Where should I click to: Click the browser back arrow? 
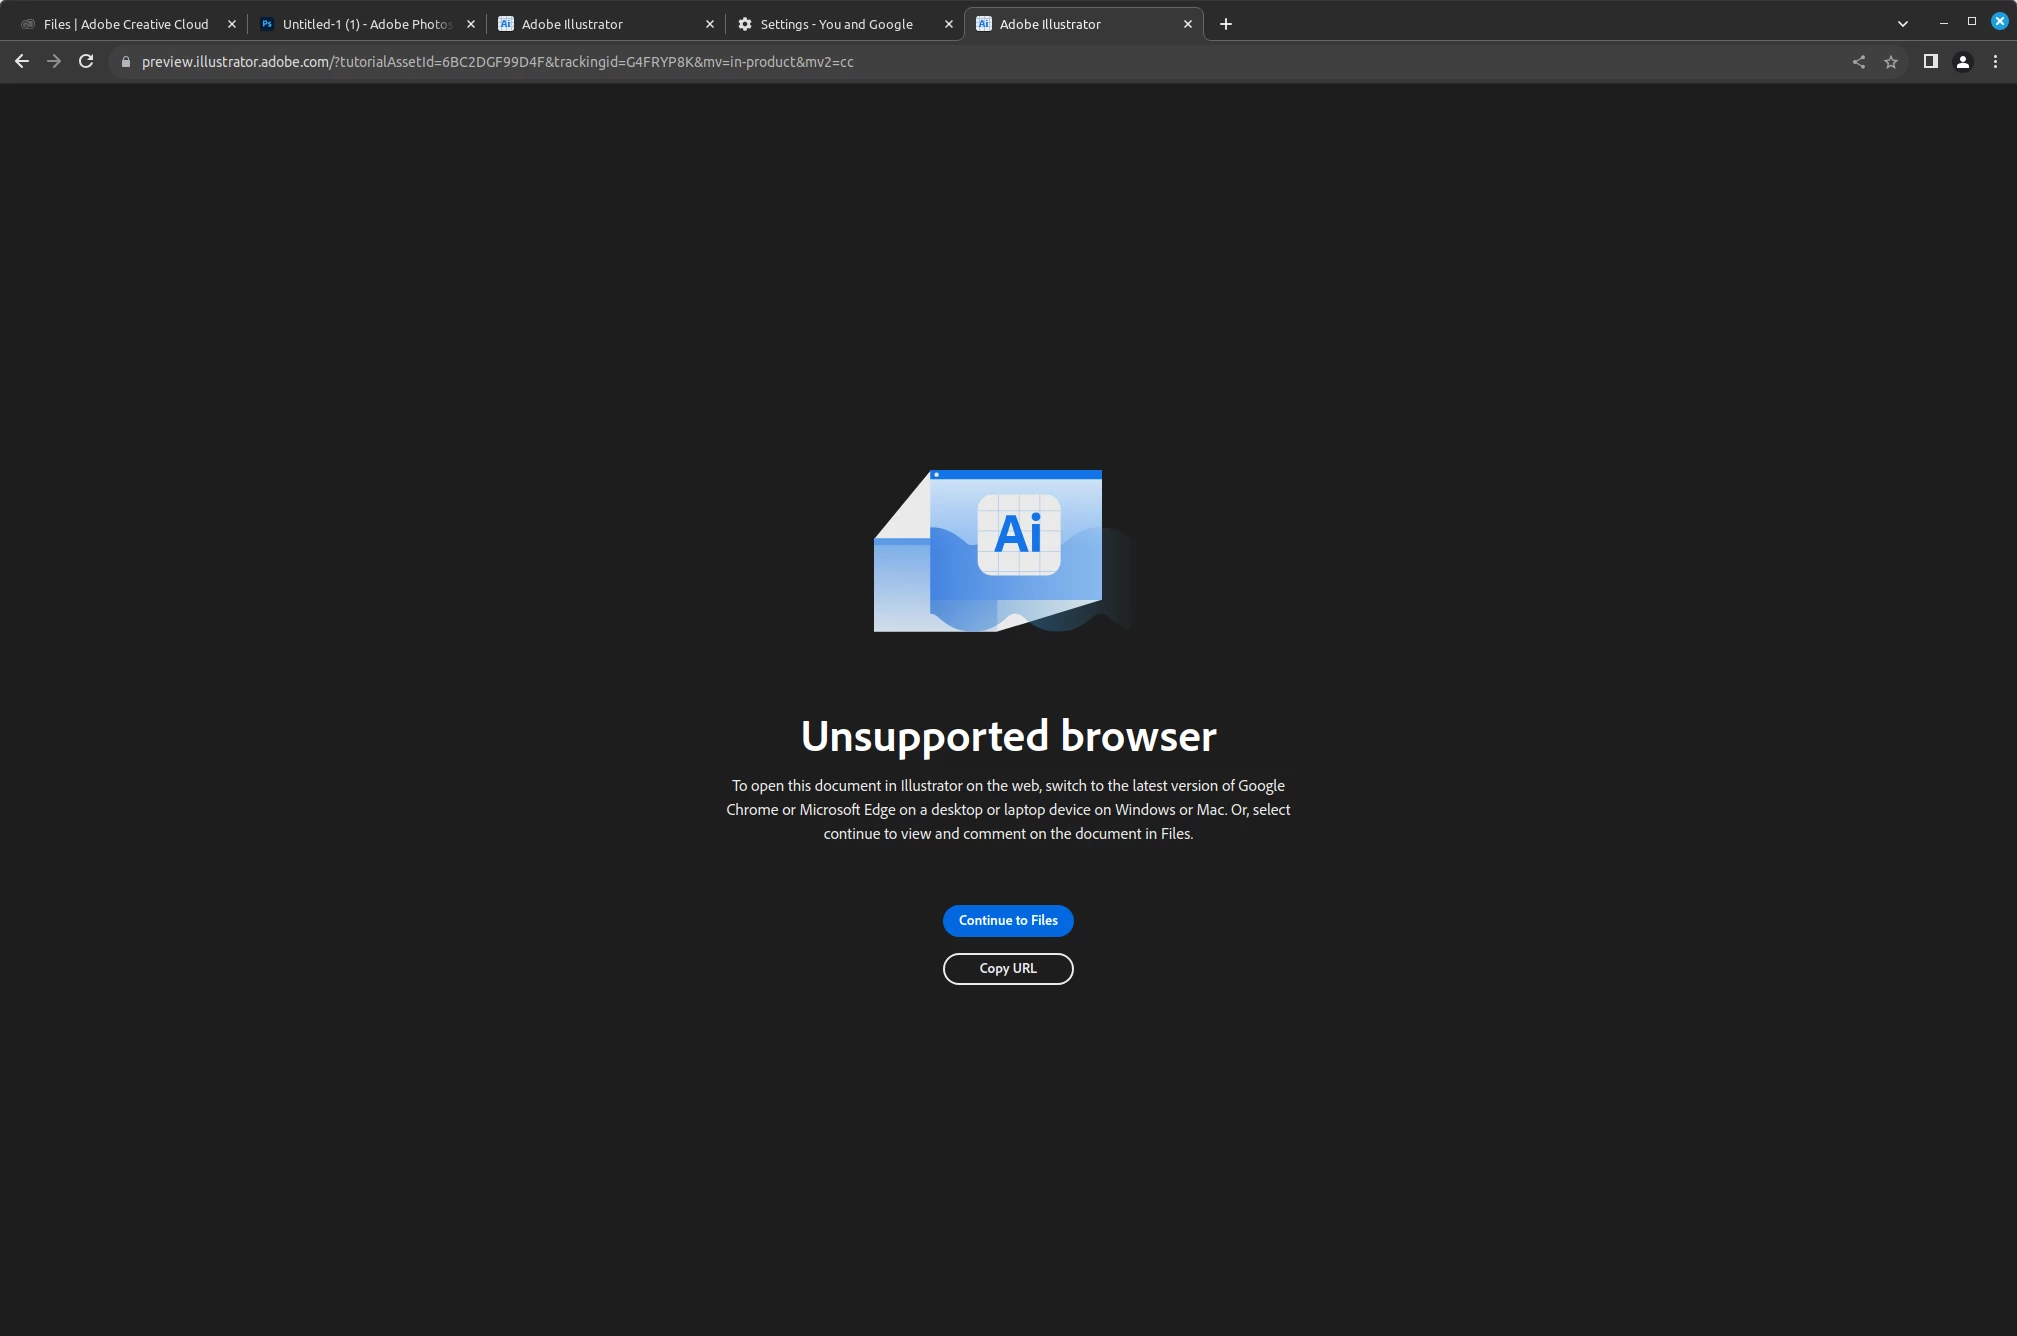(22, 62)
